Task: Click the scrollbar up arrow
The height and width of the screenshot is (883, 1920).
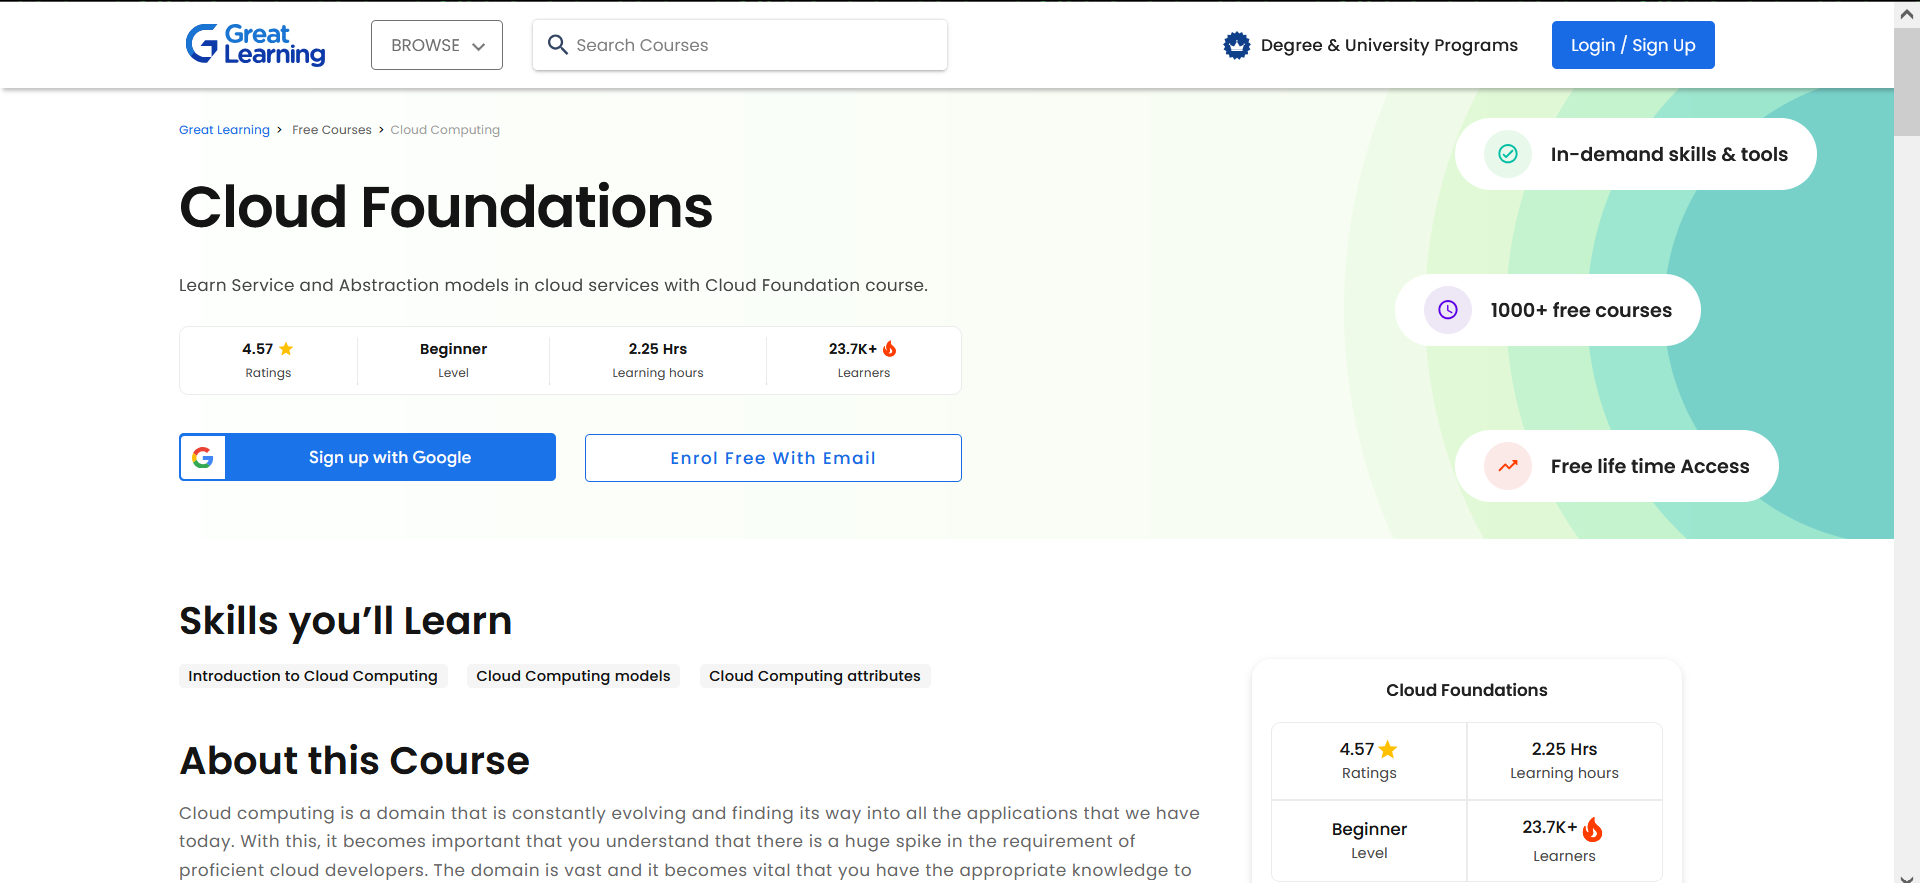Action: tap(1907, 14)
